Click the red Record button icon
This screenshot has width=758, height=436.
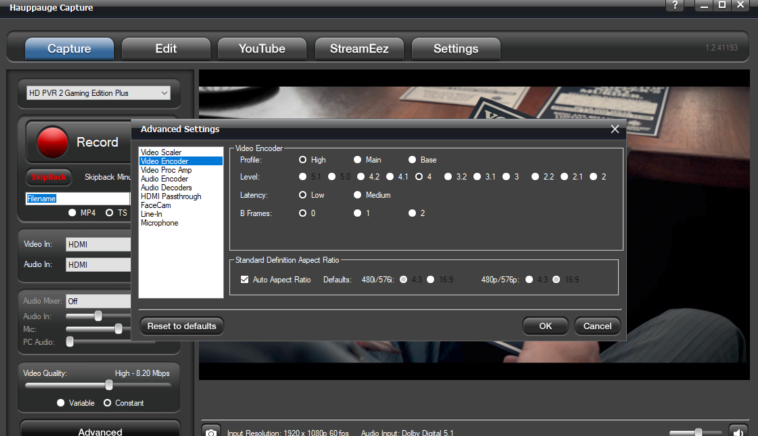click(52, 143)
